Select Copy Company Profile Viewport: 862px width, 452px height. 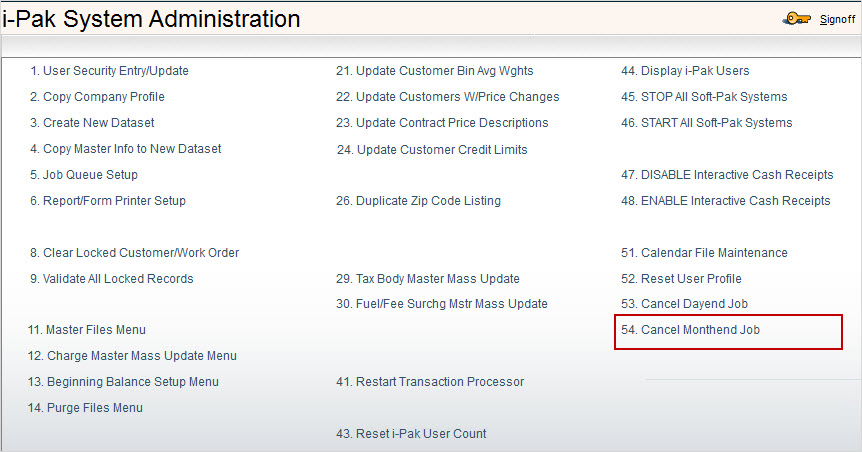click(97, 97)
